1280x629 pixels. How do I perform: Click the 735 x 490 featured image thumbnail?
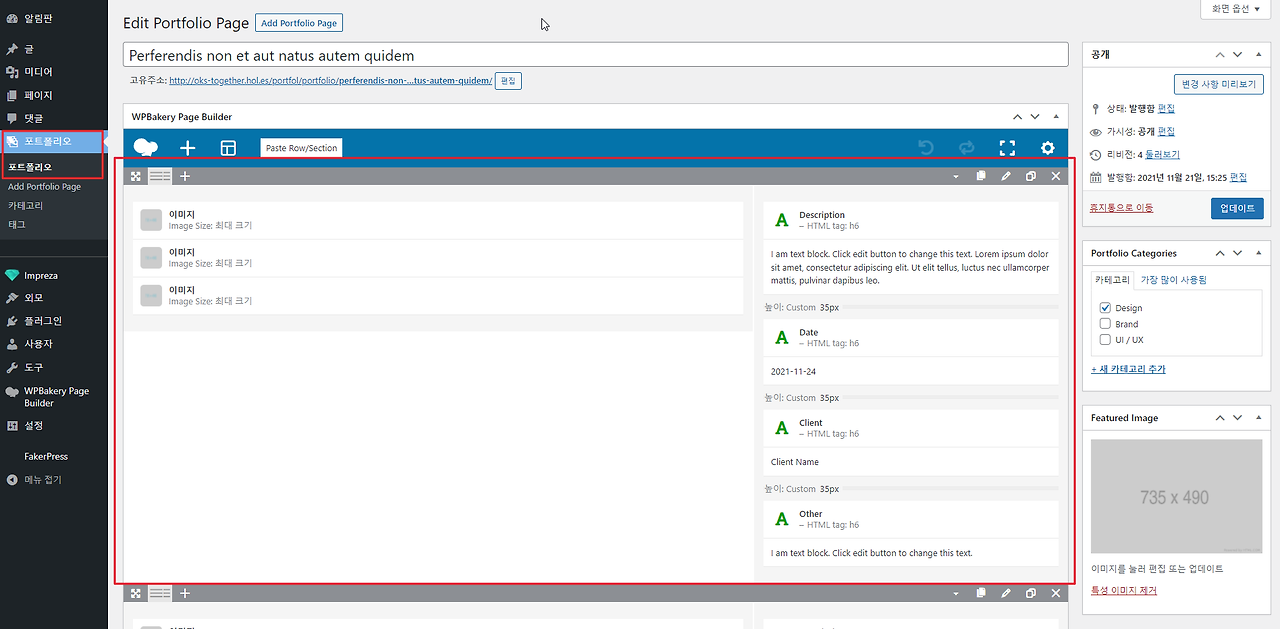tap(1175, 497)
